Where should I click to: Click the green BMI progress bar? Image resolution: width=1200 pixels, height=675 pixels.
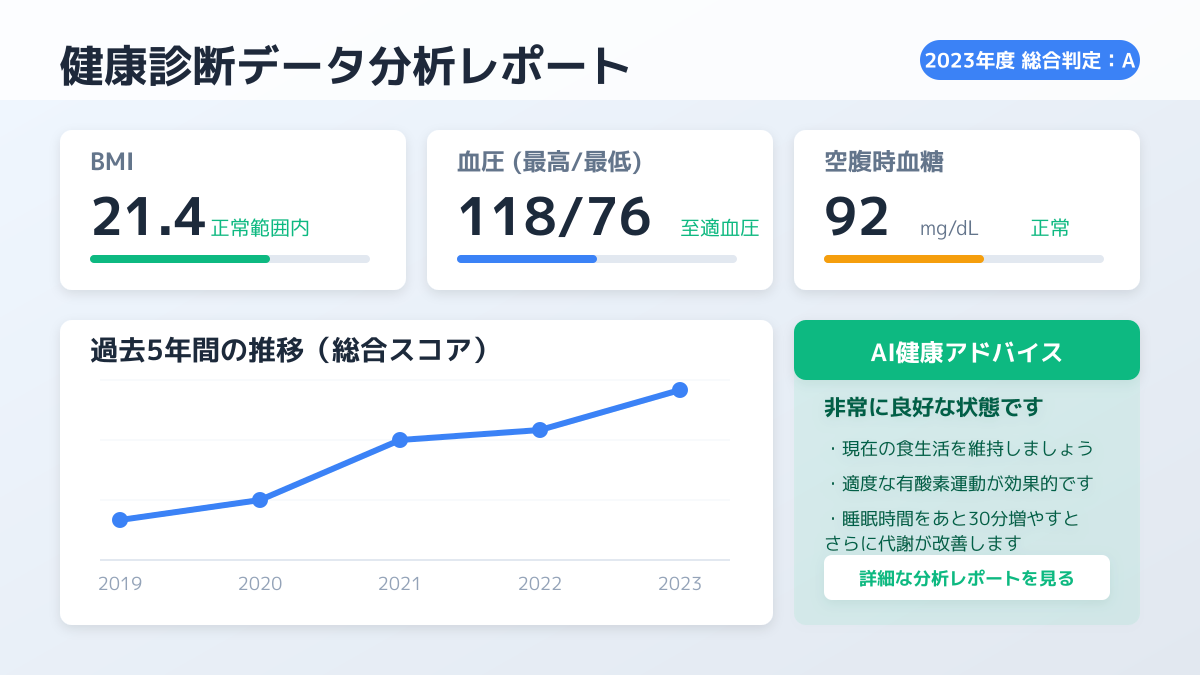click(x=180, y=259)
